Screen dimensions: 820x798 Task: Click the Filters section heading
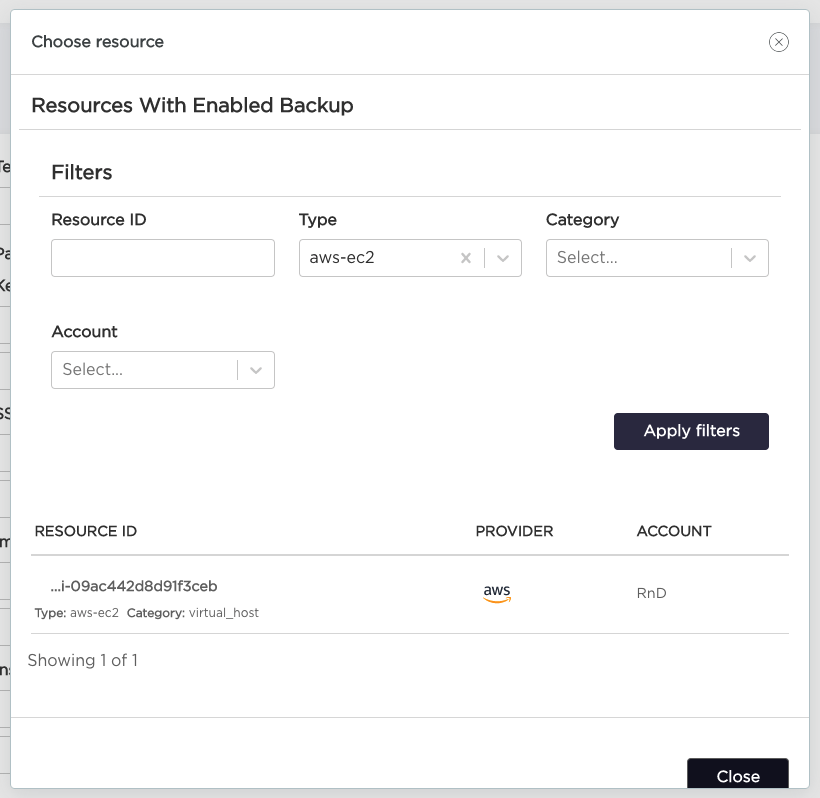[x=81, y=172]
